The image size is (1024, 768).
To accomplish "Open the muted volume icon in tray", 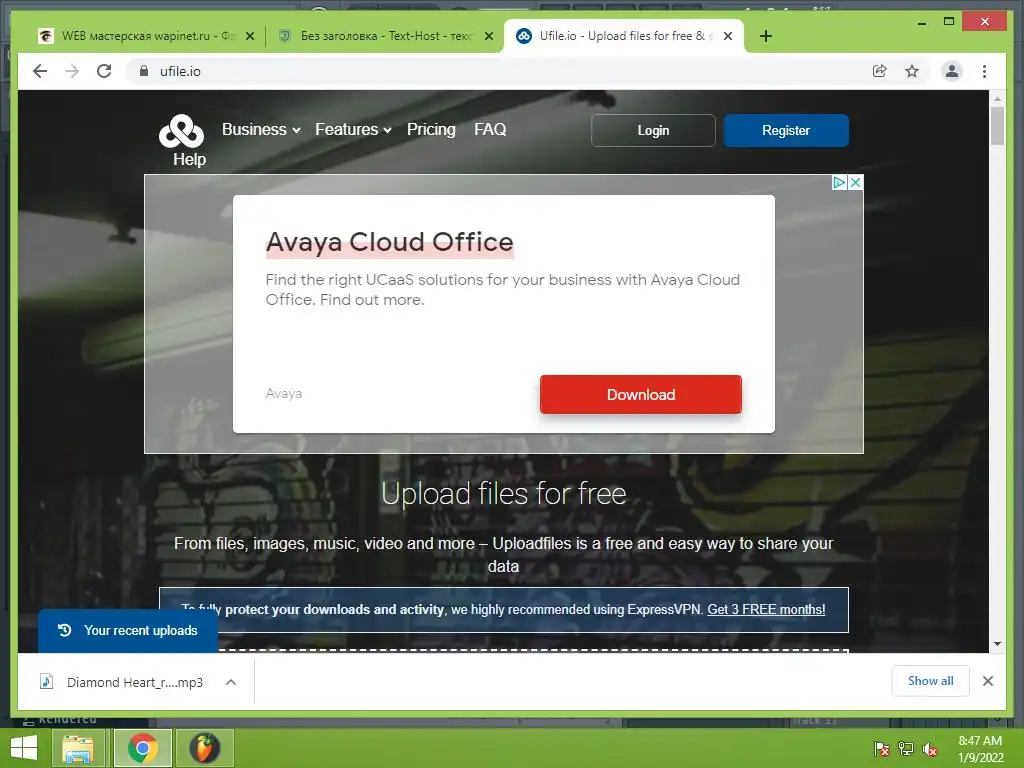I will click(x=930, y=749).
